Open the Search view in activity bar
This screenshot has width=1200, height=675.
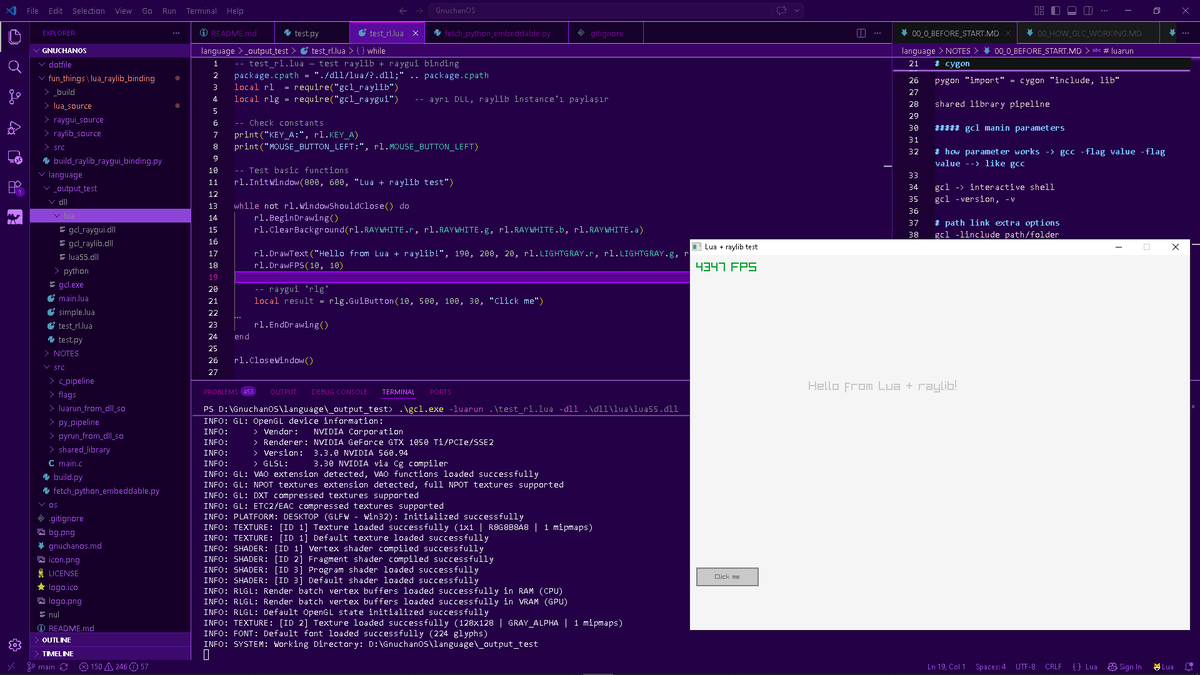point(14,67)
